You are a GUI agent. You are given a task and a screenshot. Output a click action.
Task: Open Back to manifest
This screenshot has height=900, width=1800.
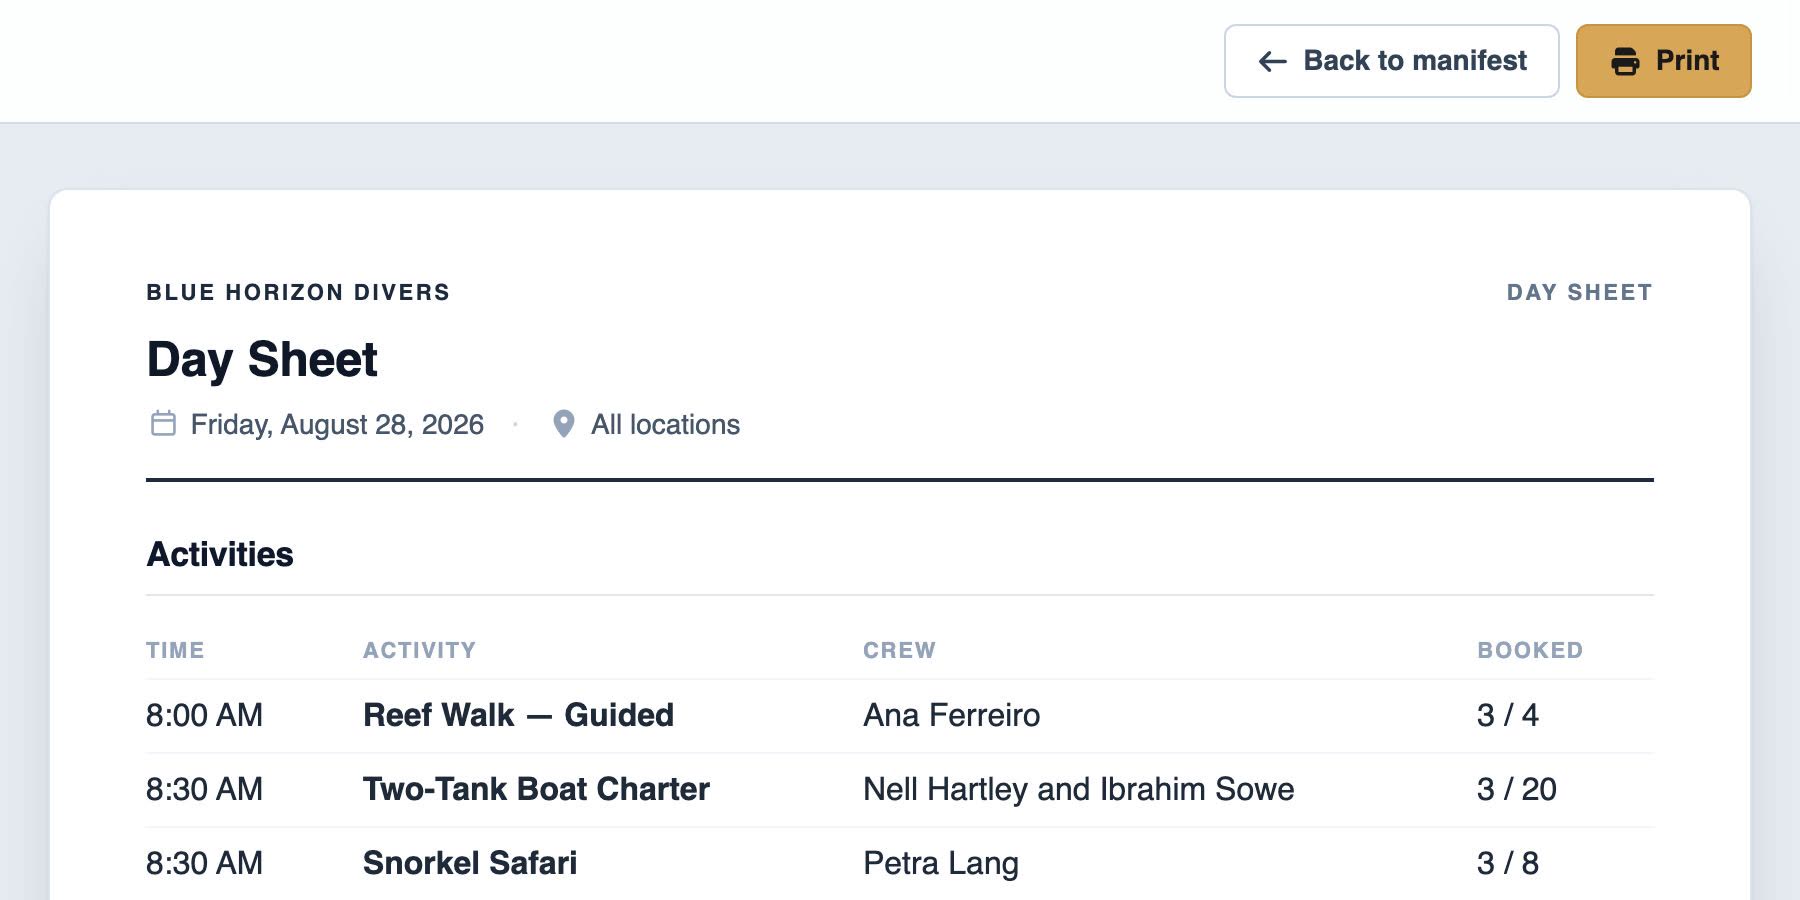click(1391, 61)
